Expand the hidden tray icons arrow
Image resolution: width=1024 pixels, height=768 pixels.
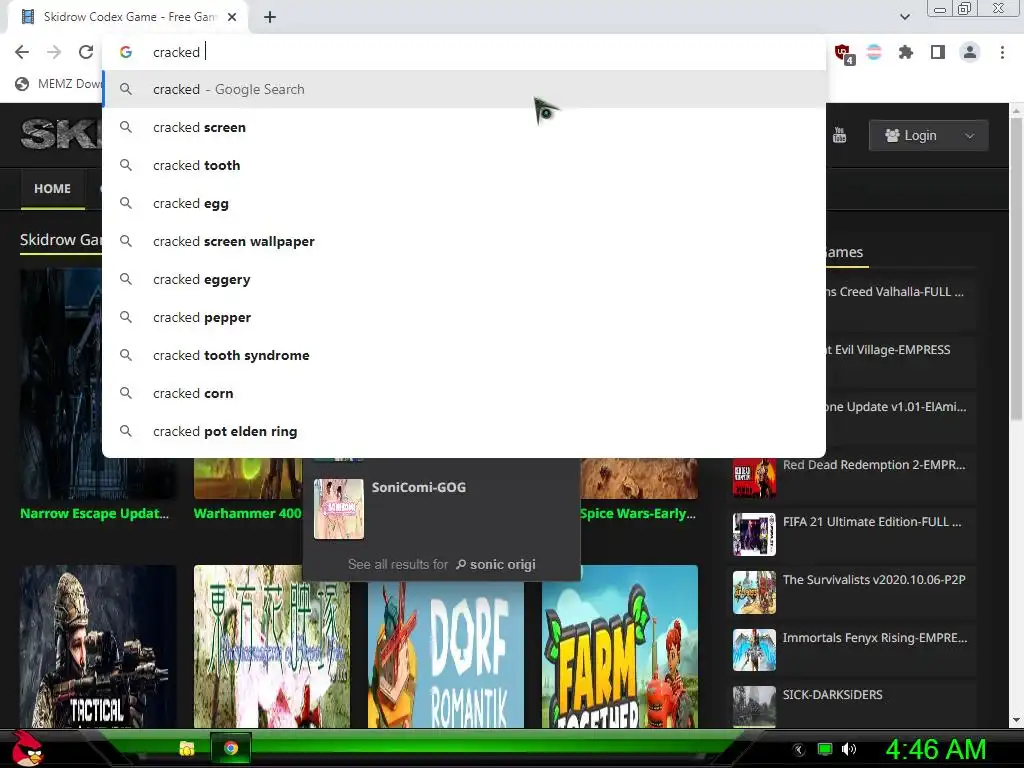coord(799,750)
